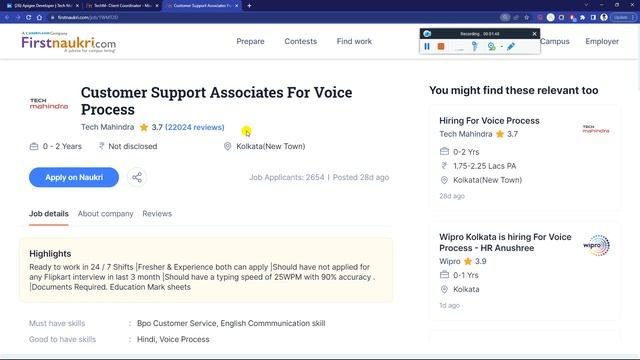Close the Apigee Developer tab

point(77,6)
